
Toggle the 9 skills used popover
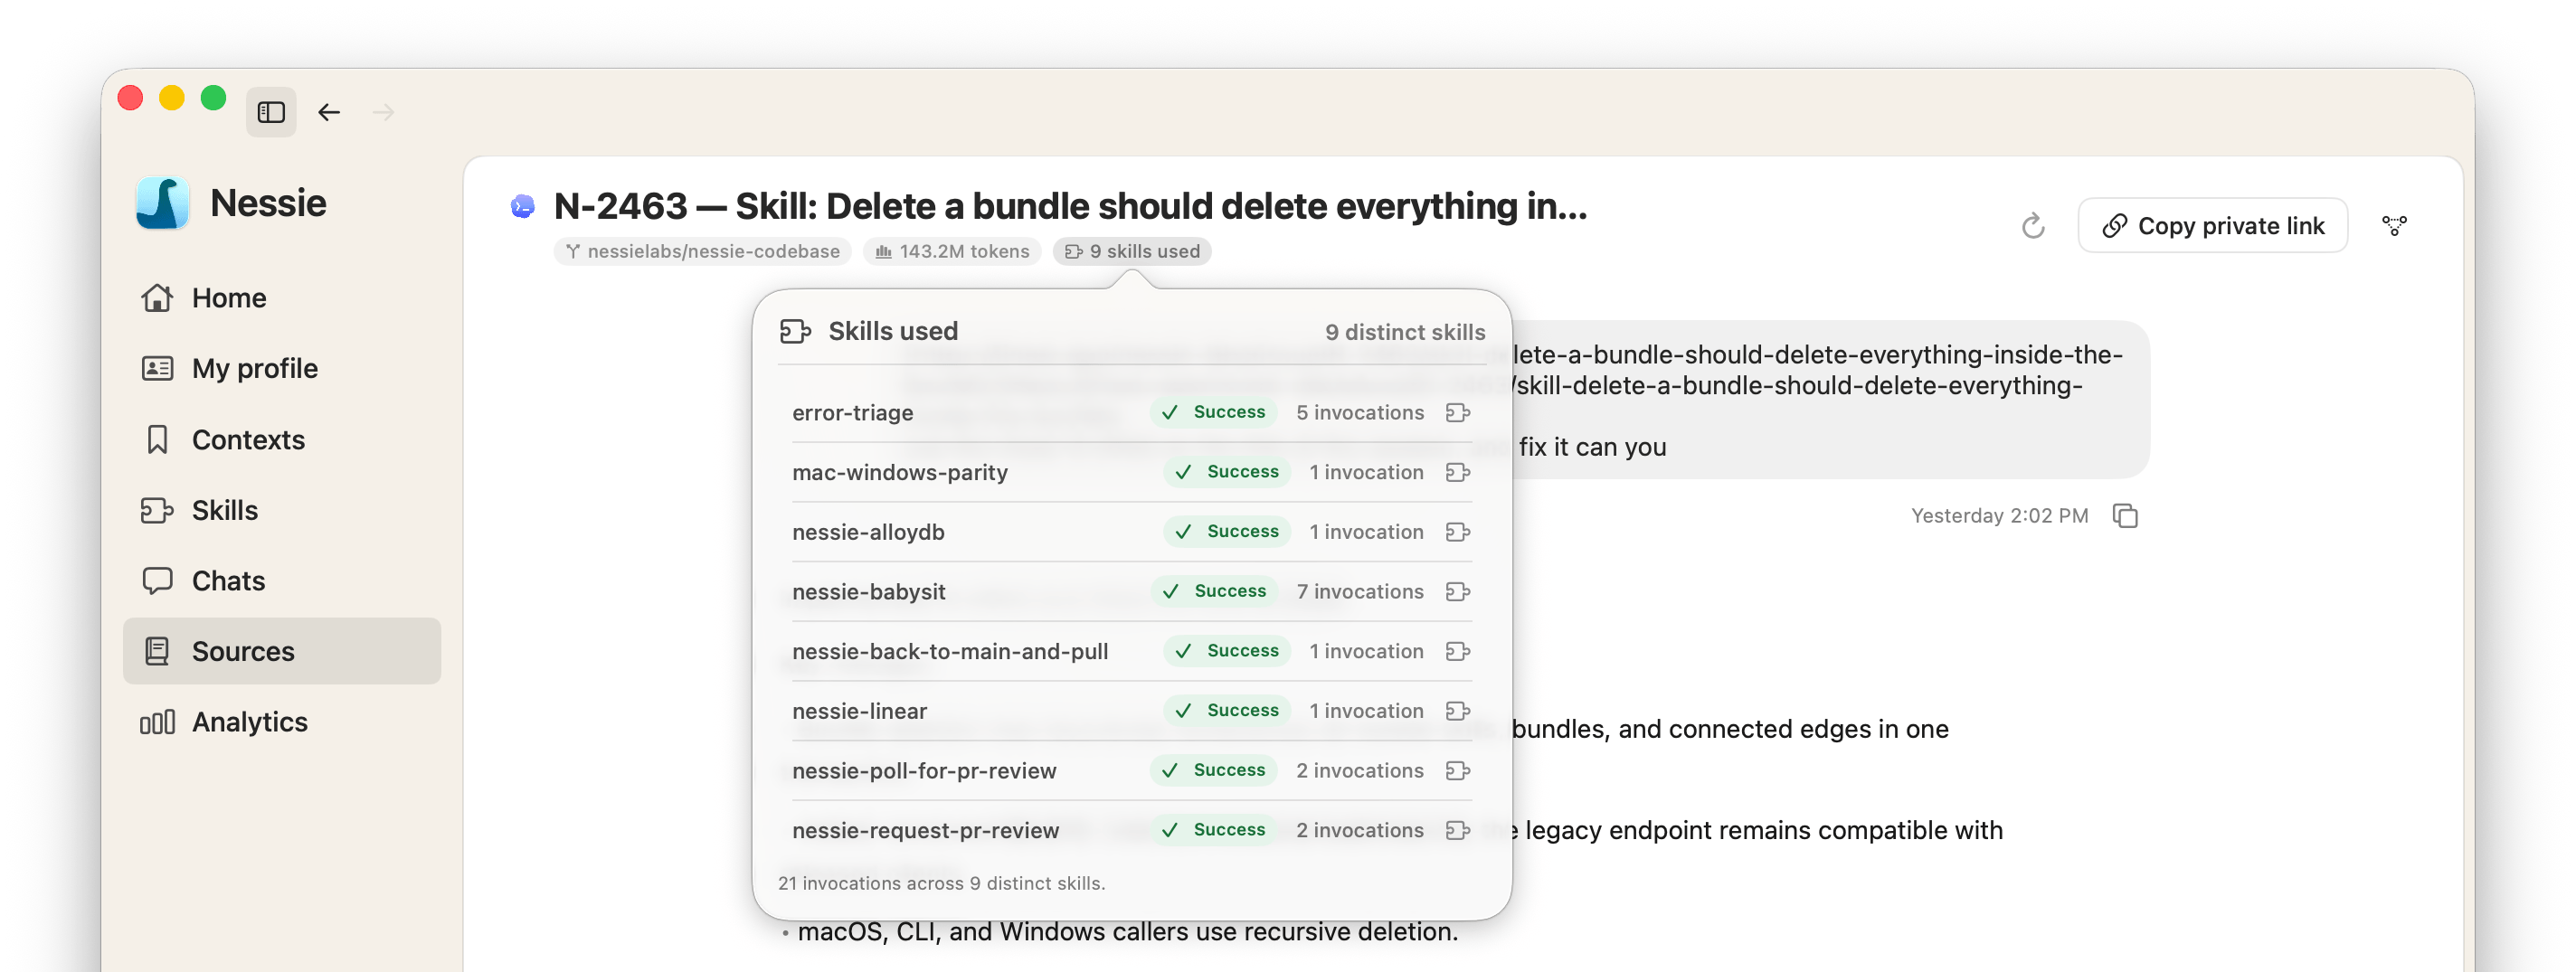(1132, 251)
